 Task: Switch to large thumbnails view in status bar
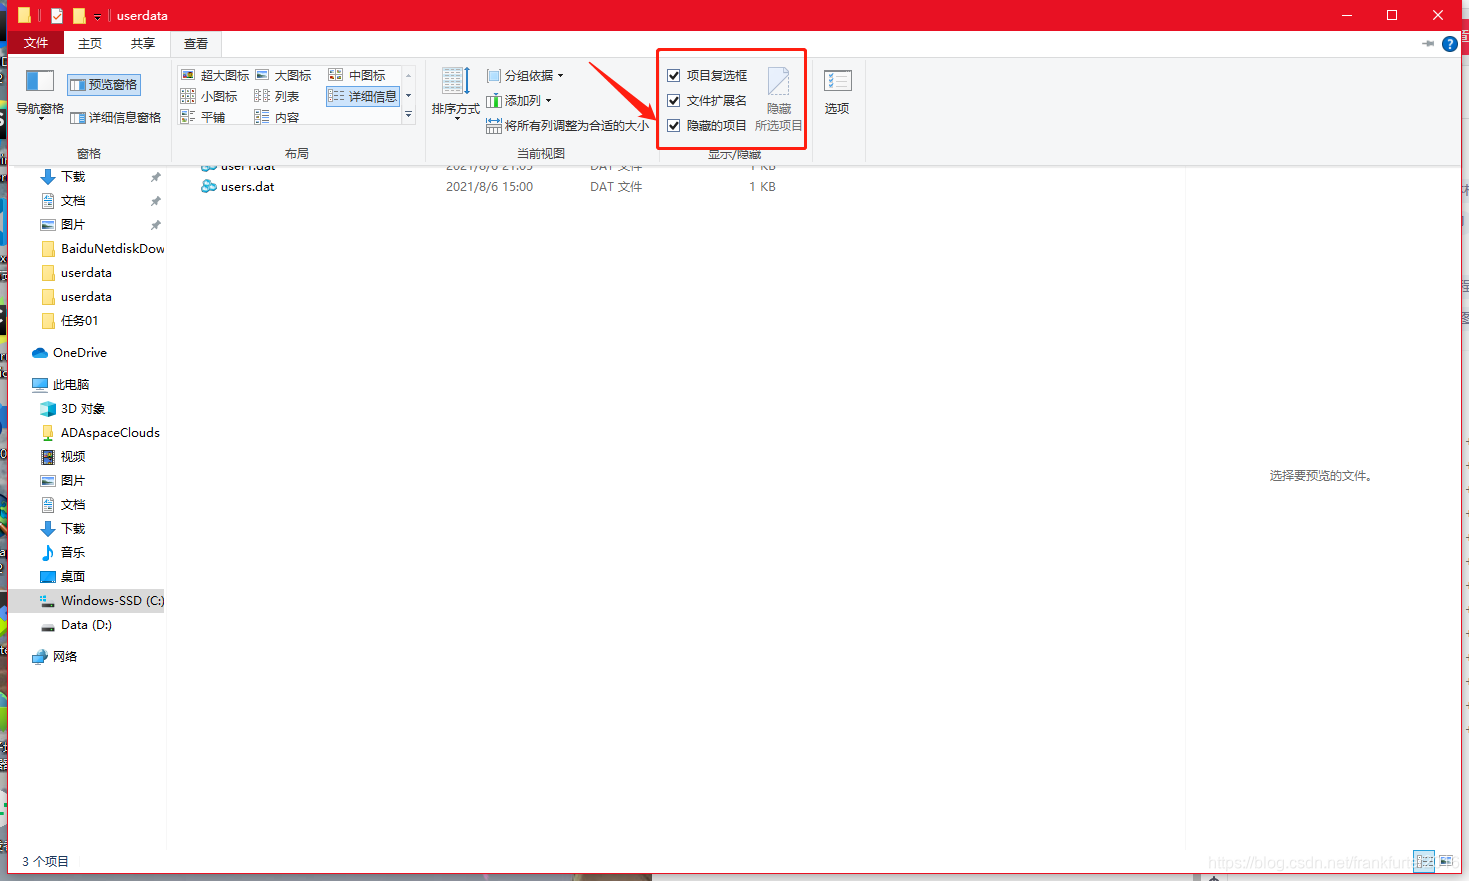click(1447, 861)
